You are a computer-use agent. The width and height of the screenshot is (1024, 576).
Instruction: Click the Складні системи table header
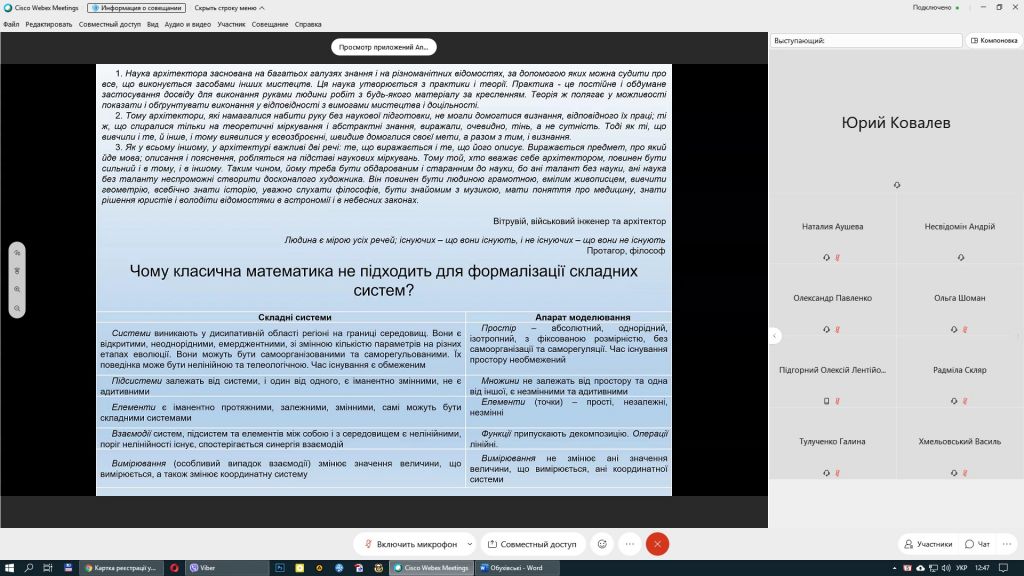coord(295,317)
